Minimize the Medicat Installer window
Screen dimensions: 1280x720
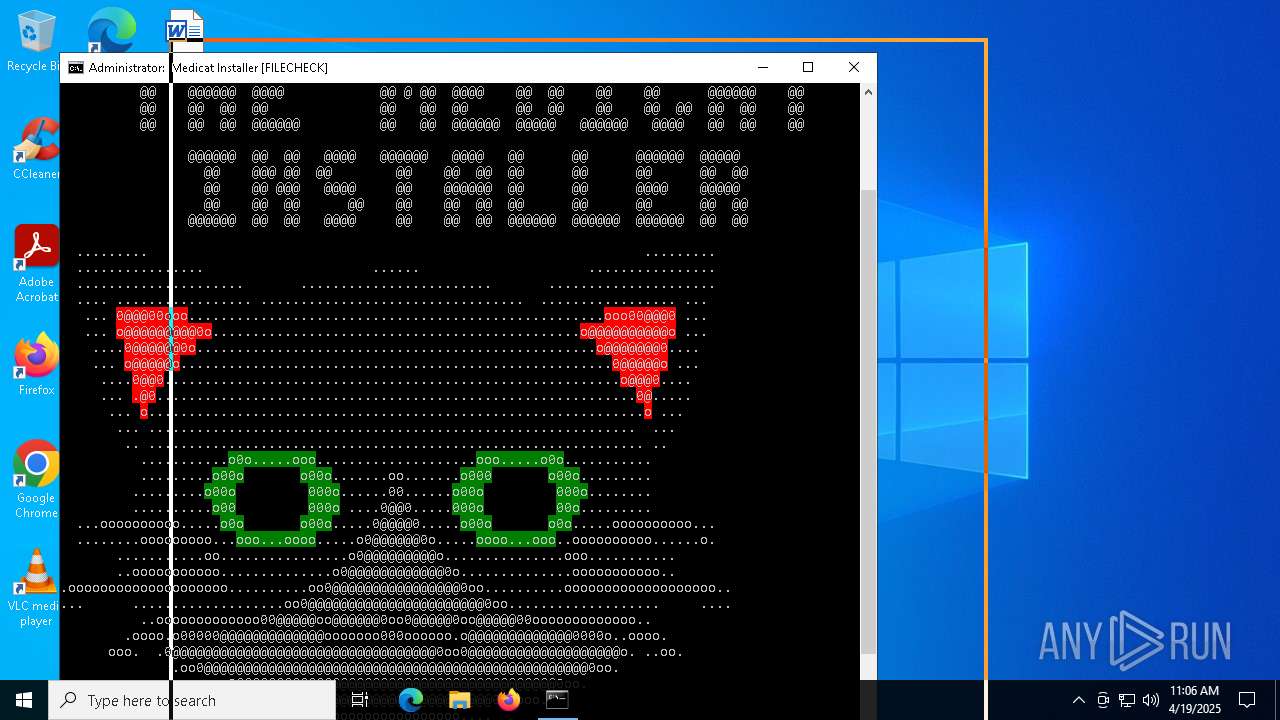(763, 67)
